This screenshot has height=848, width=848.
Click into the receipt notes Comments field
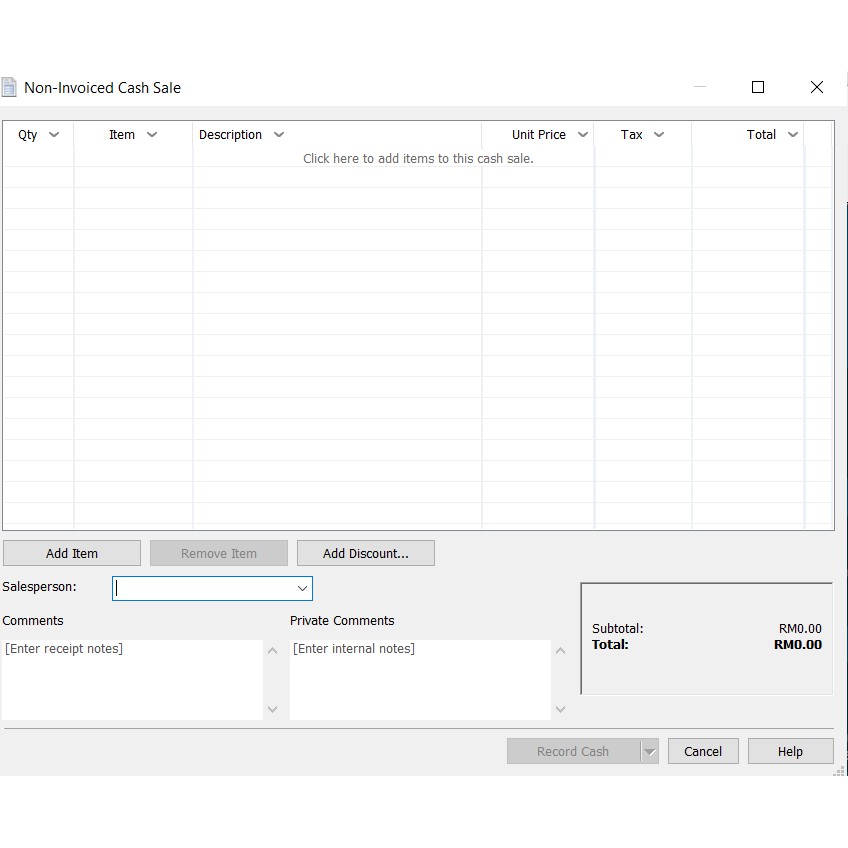(132, 679)
